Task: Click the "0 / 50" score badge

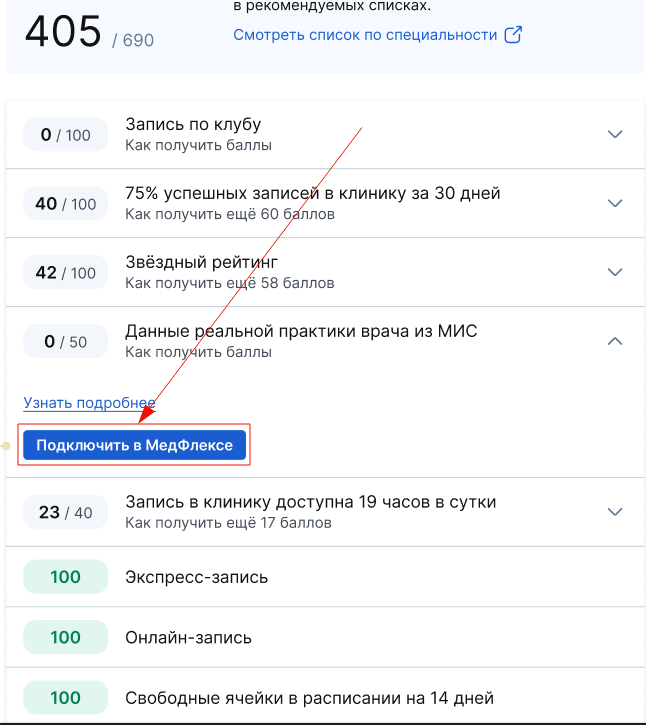Action: point(65,342)
